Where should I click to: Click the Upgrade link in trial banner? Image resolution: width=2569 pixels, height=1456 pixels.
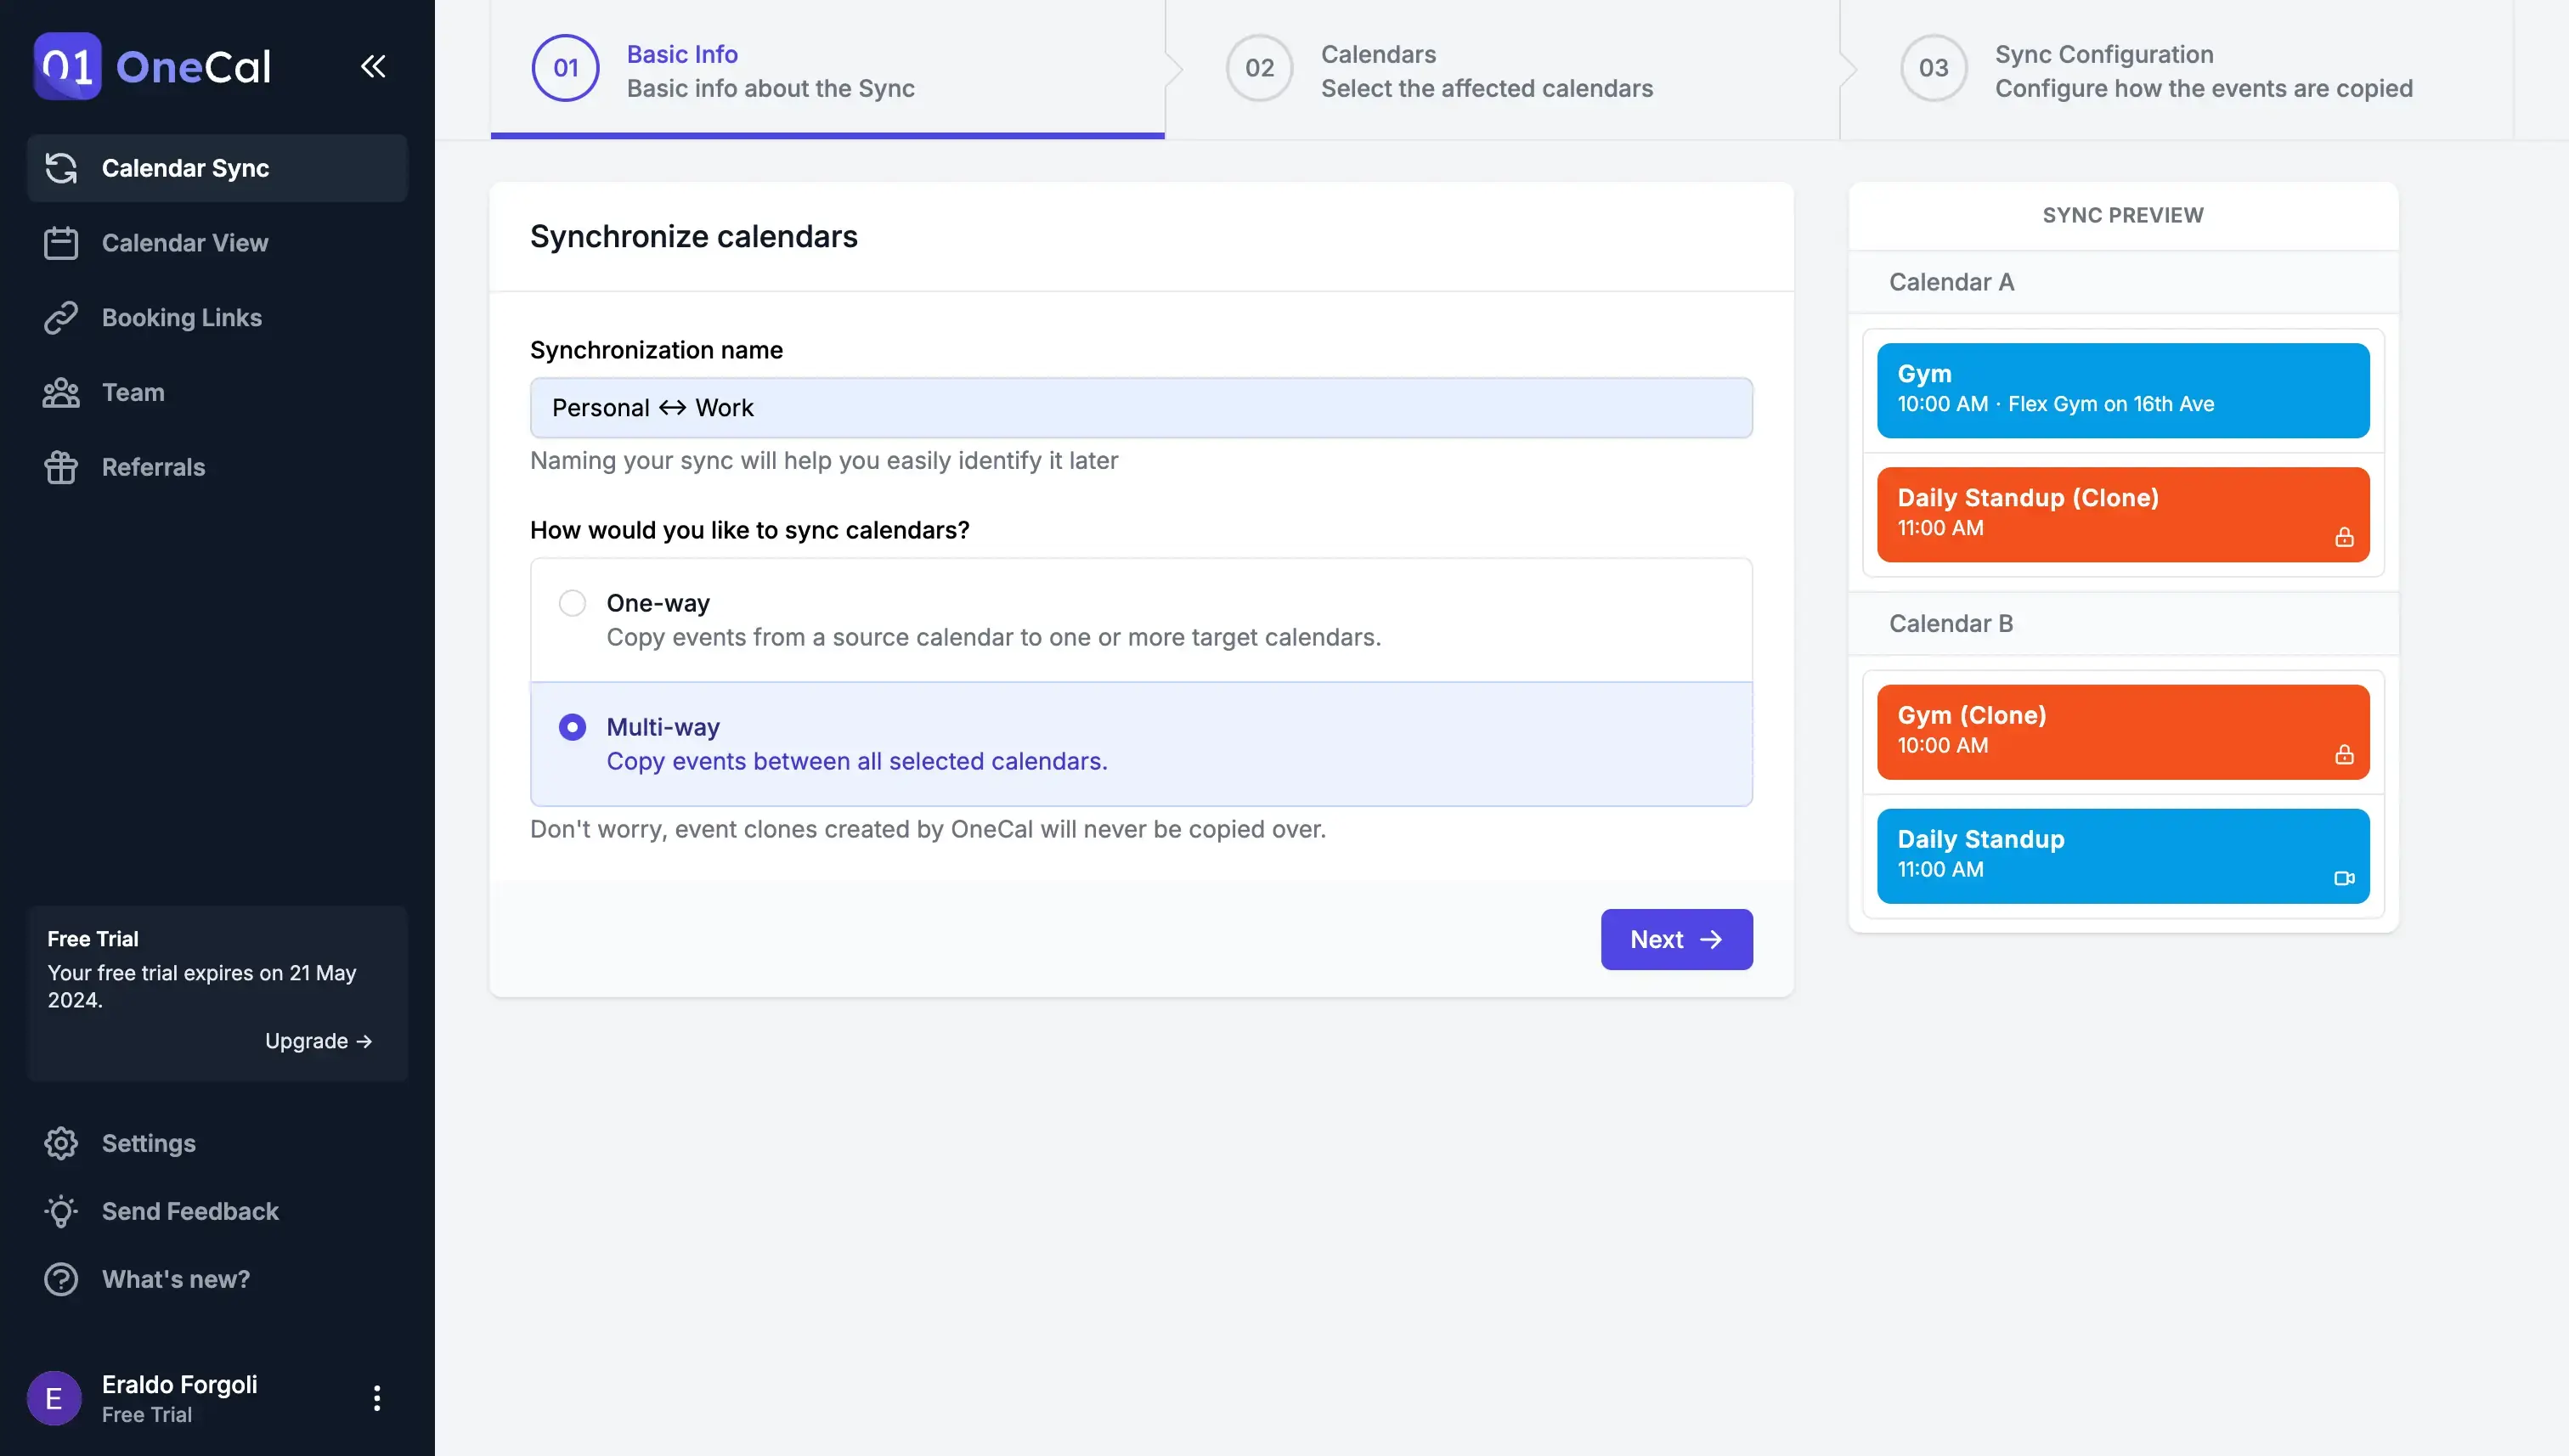point(318,1040)
